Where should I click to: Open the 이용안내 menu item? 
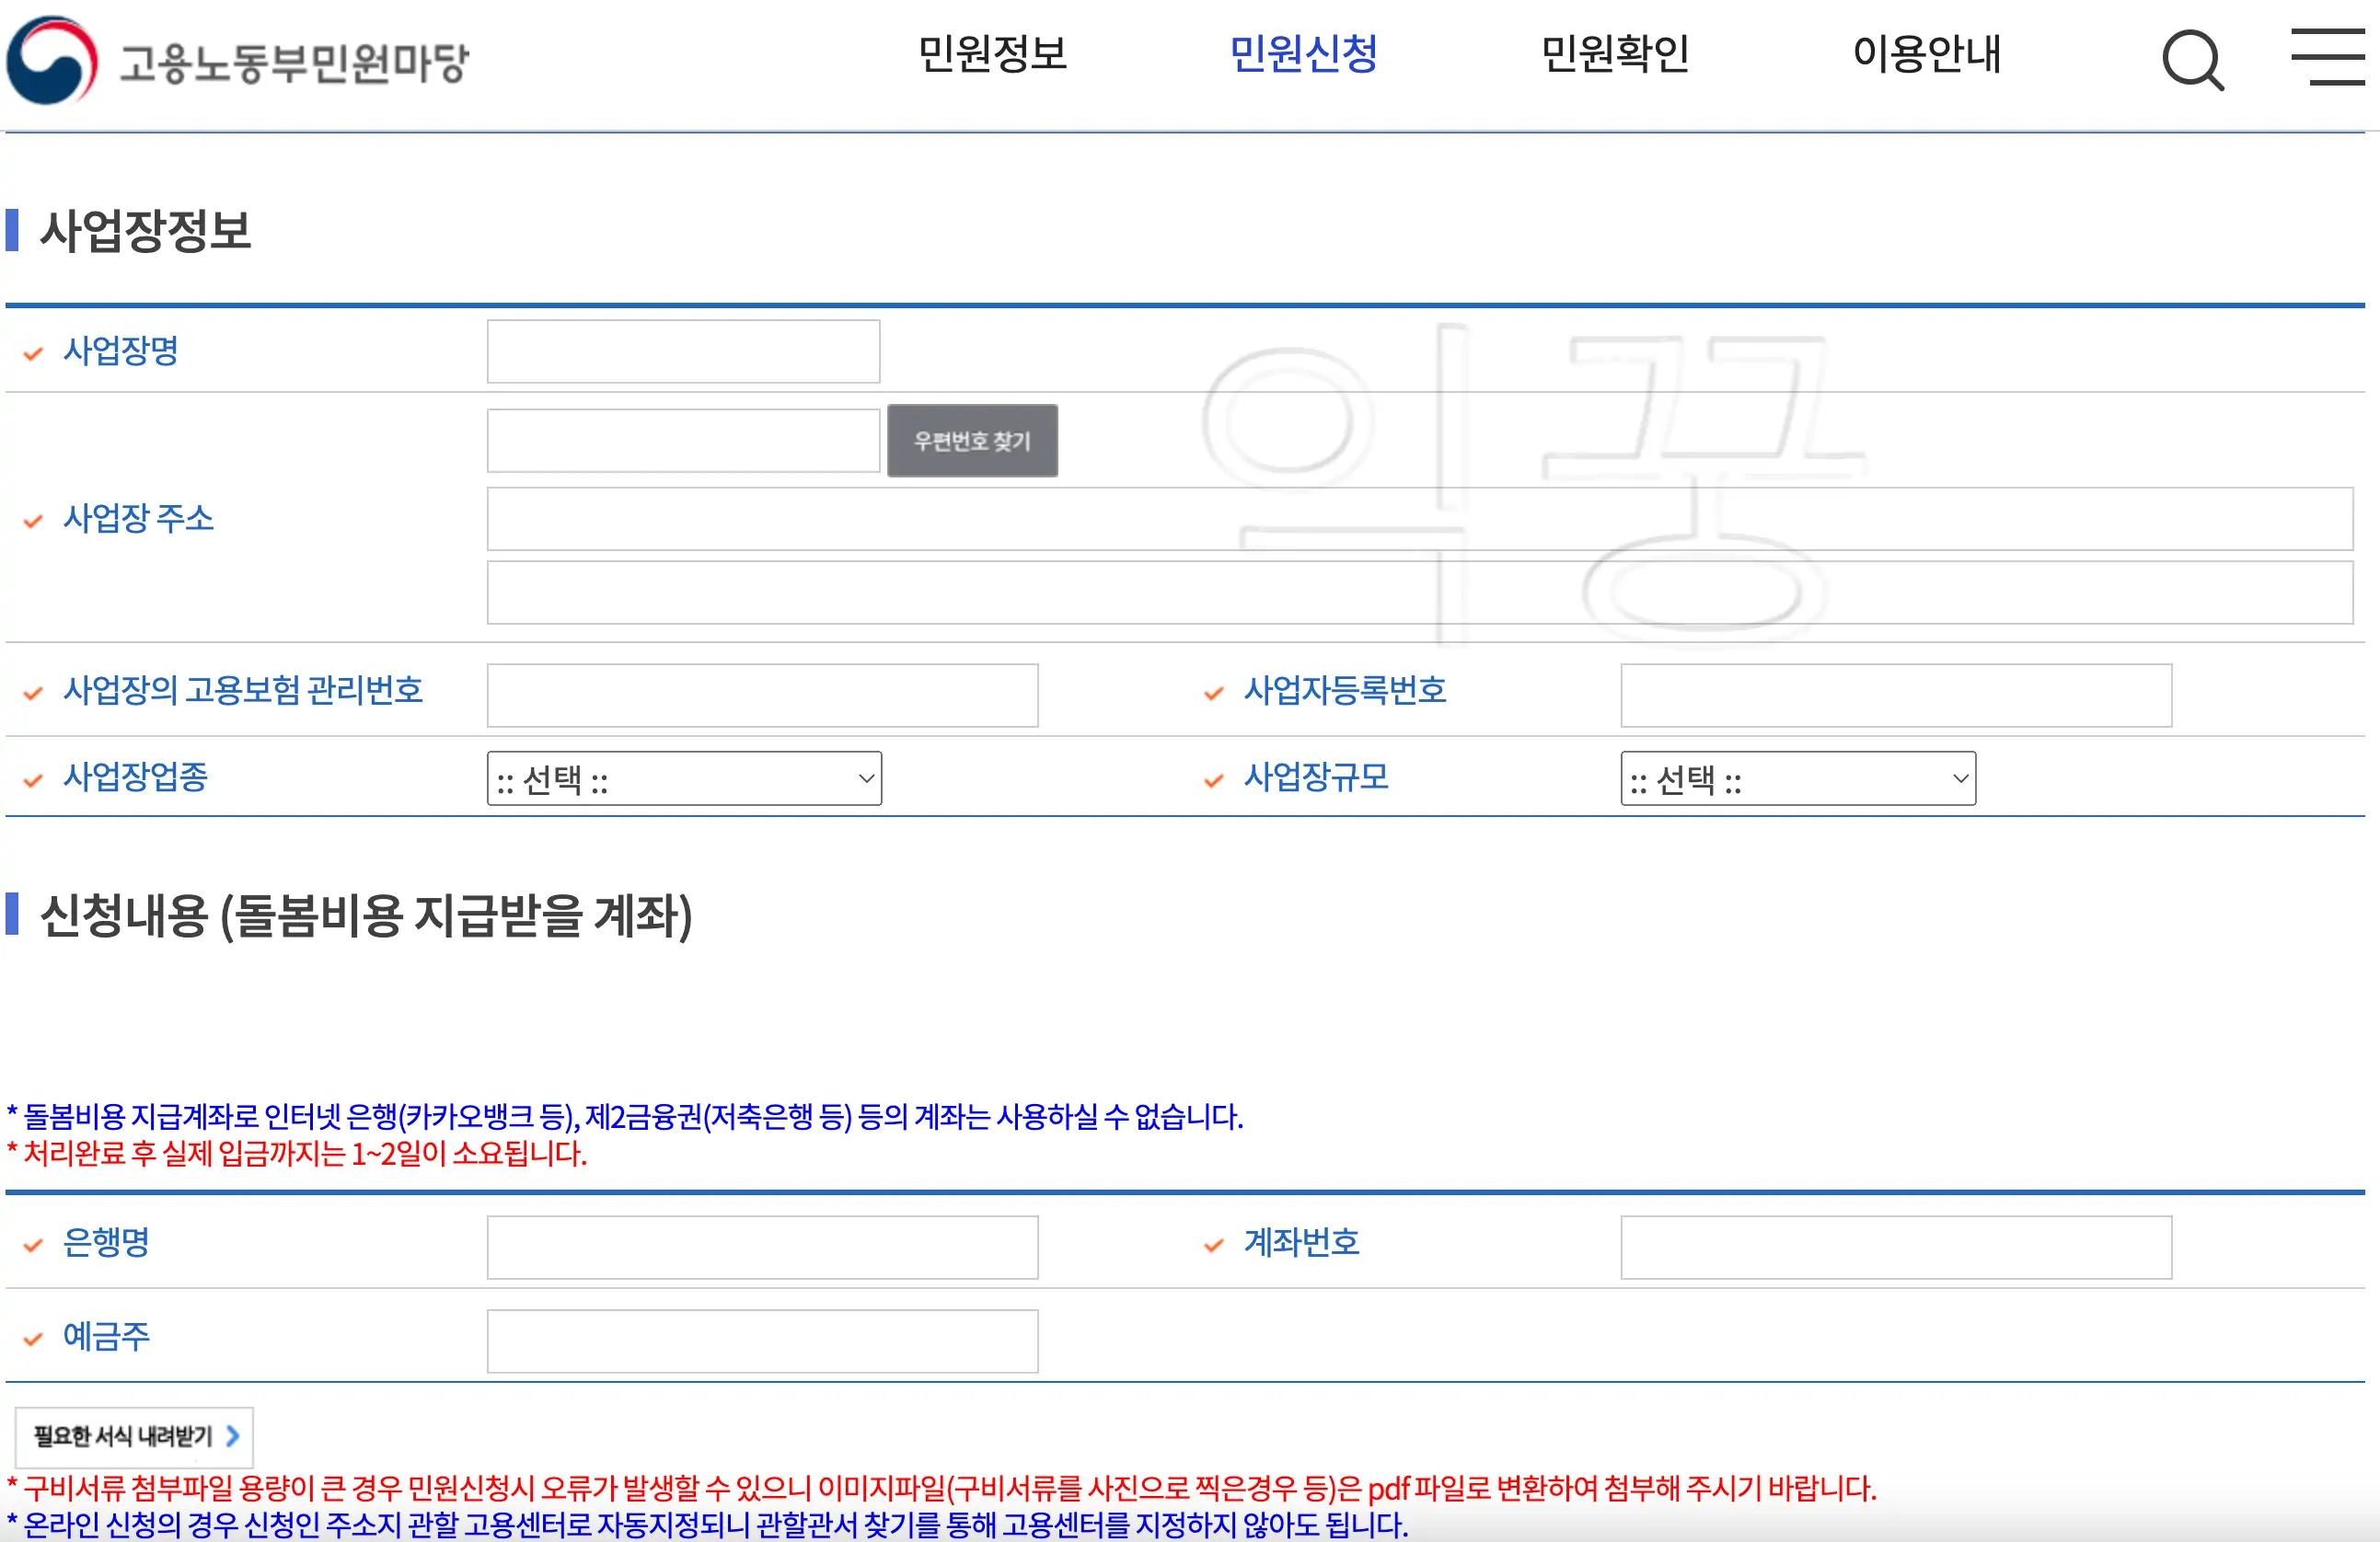click(1928, 56)
